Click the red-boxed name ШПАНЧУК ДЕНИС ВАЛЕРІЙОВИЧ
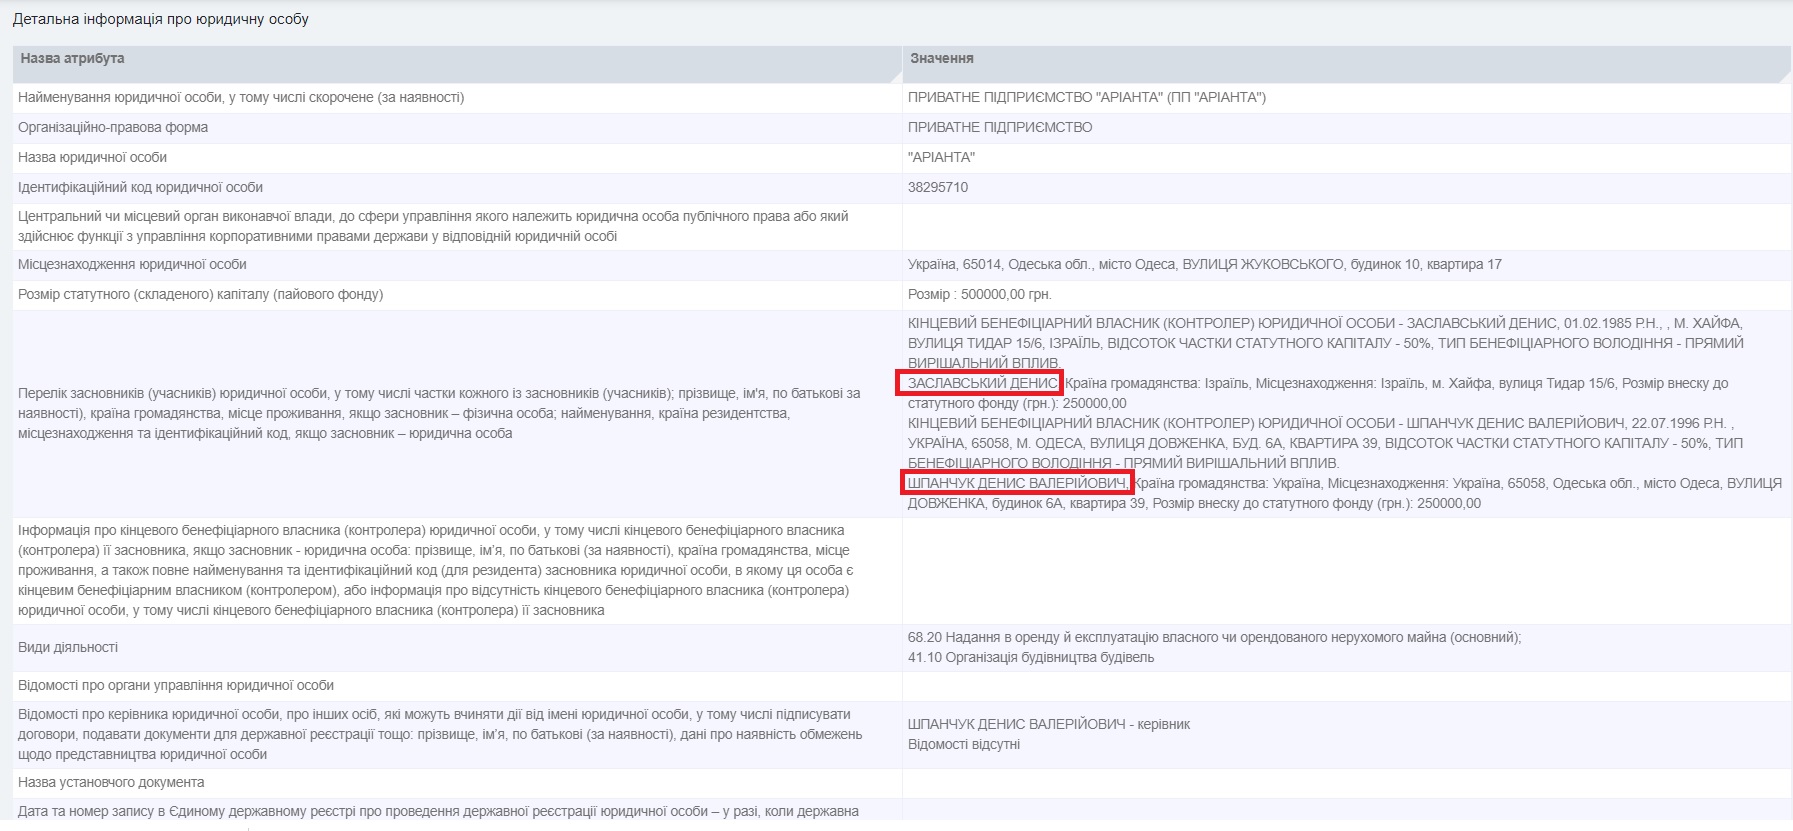Image resolution: width=1793 pixels, height=831 pixels. [x=1016, y=484]
